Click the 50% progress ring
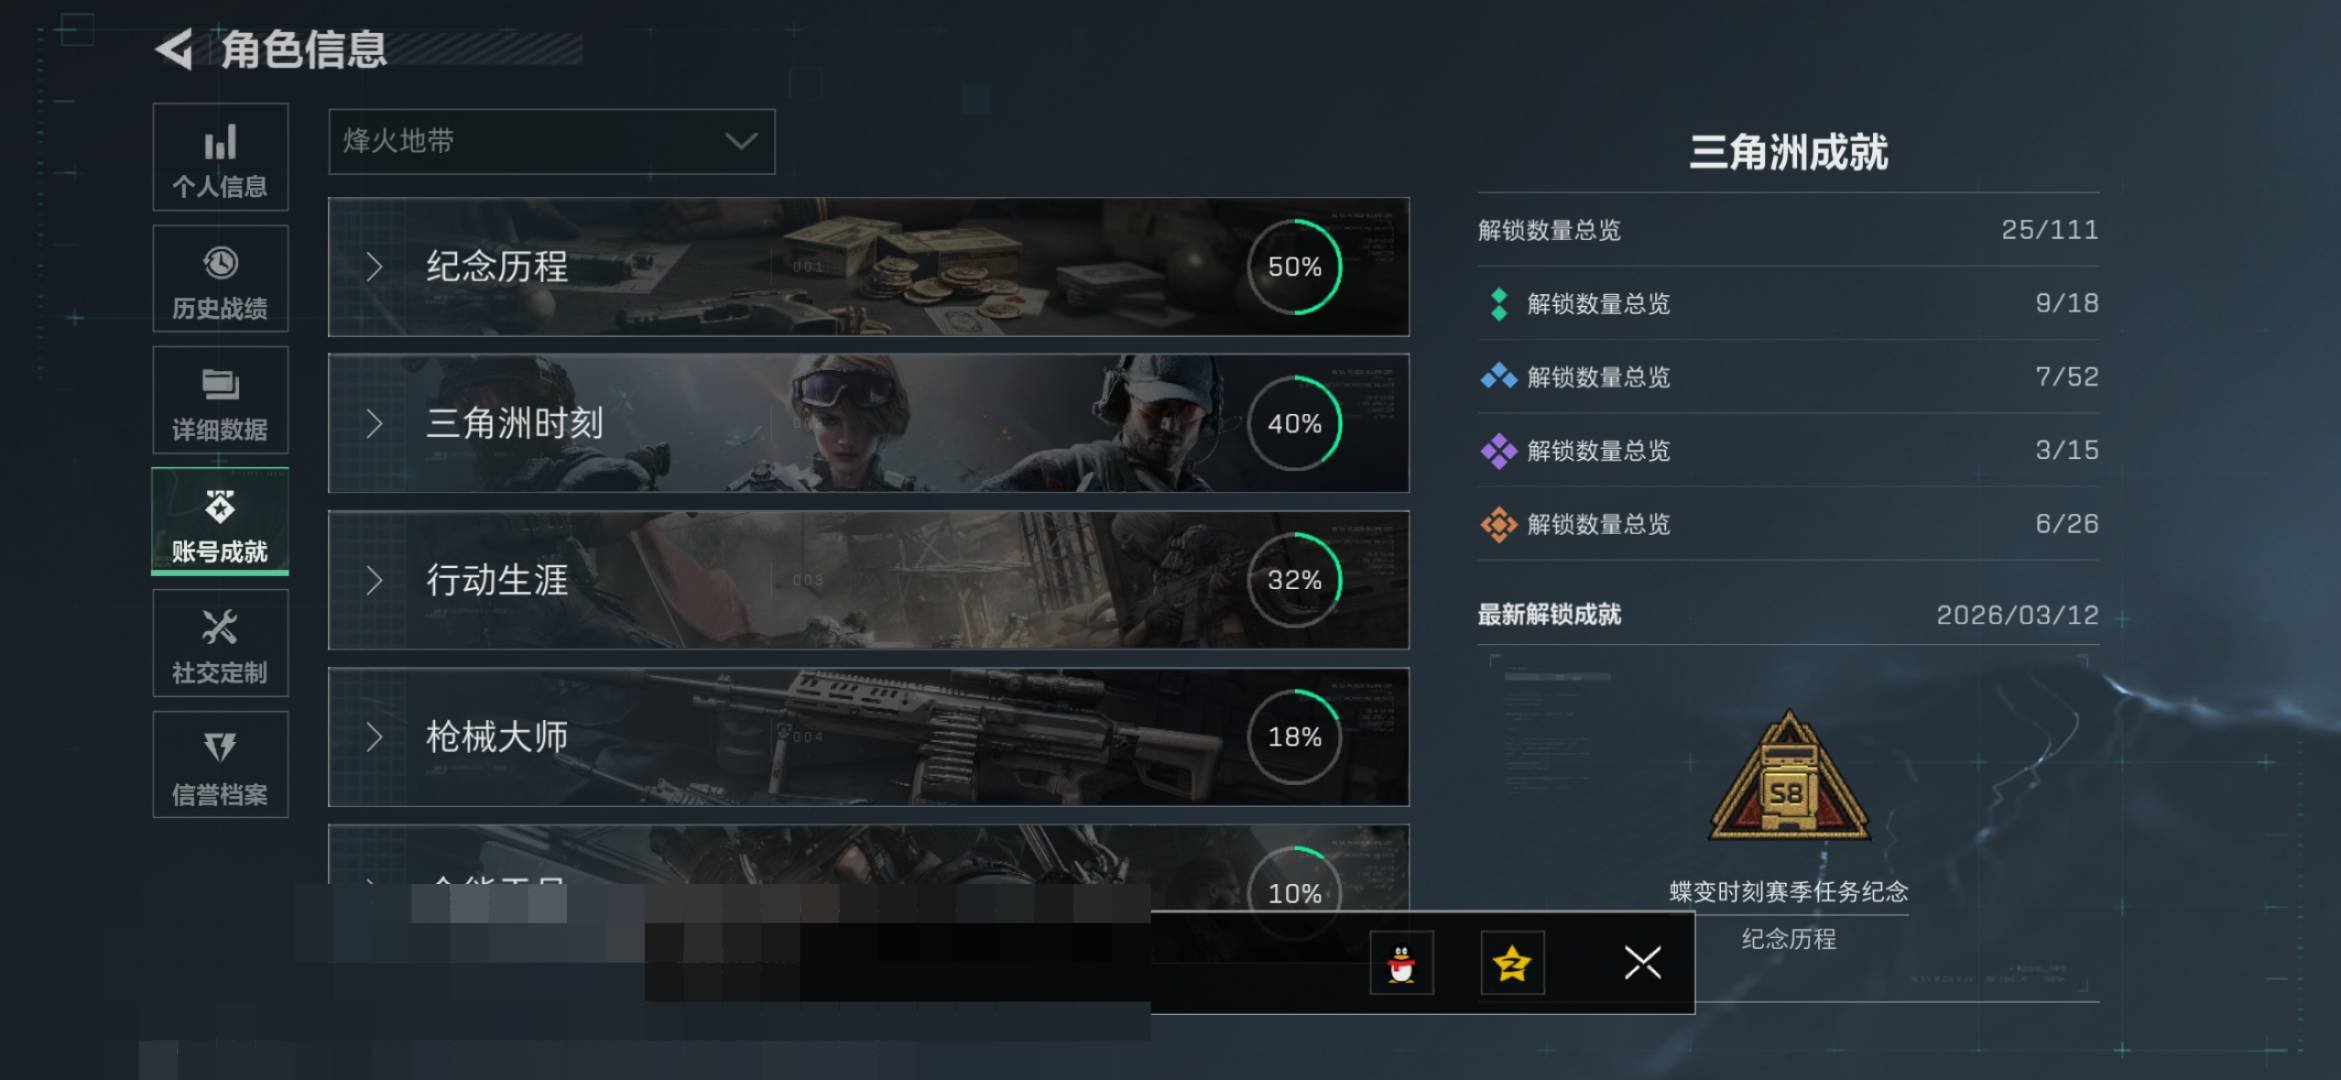The image size is (2341, 1080). point(1295,267)
